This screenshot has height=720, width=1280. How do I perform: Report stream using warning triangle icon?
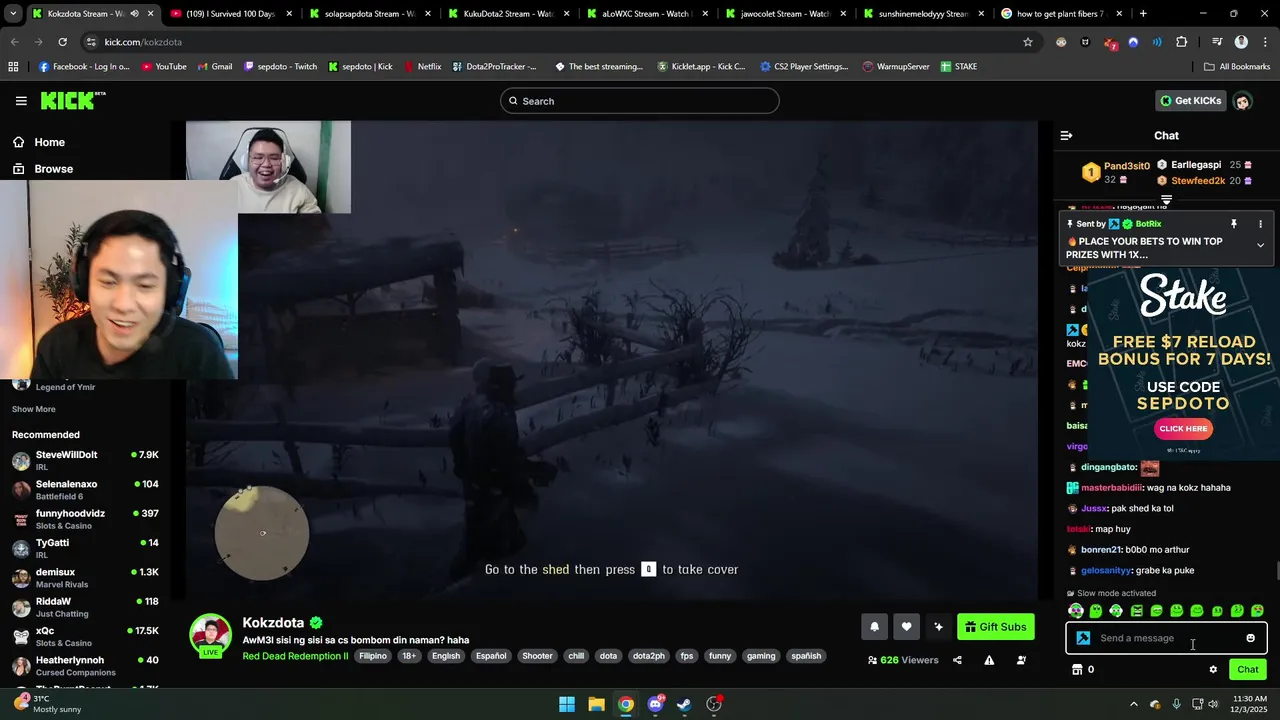pyautogui.click(x=989, y=660)
